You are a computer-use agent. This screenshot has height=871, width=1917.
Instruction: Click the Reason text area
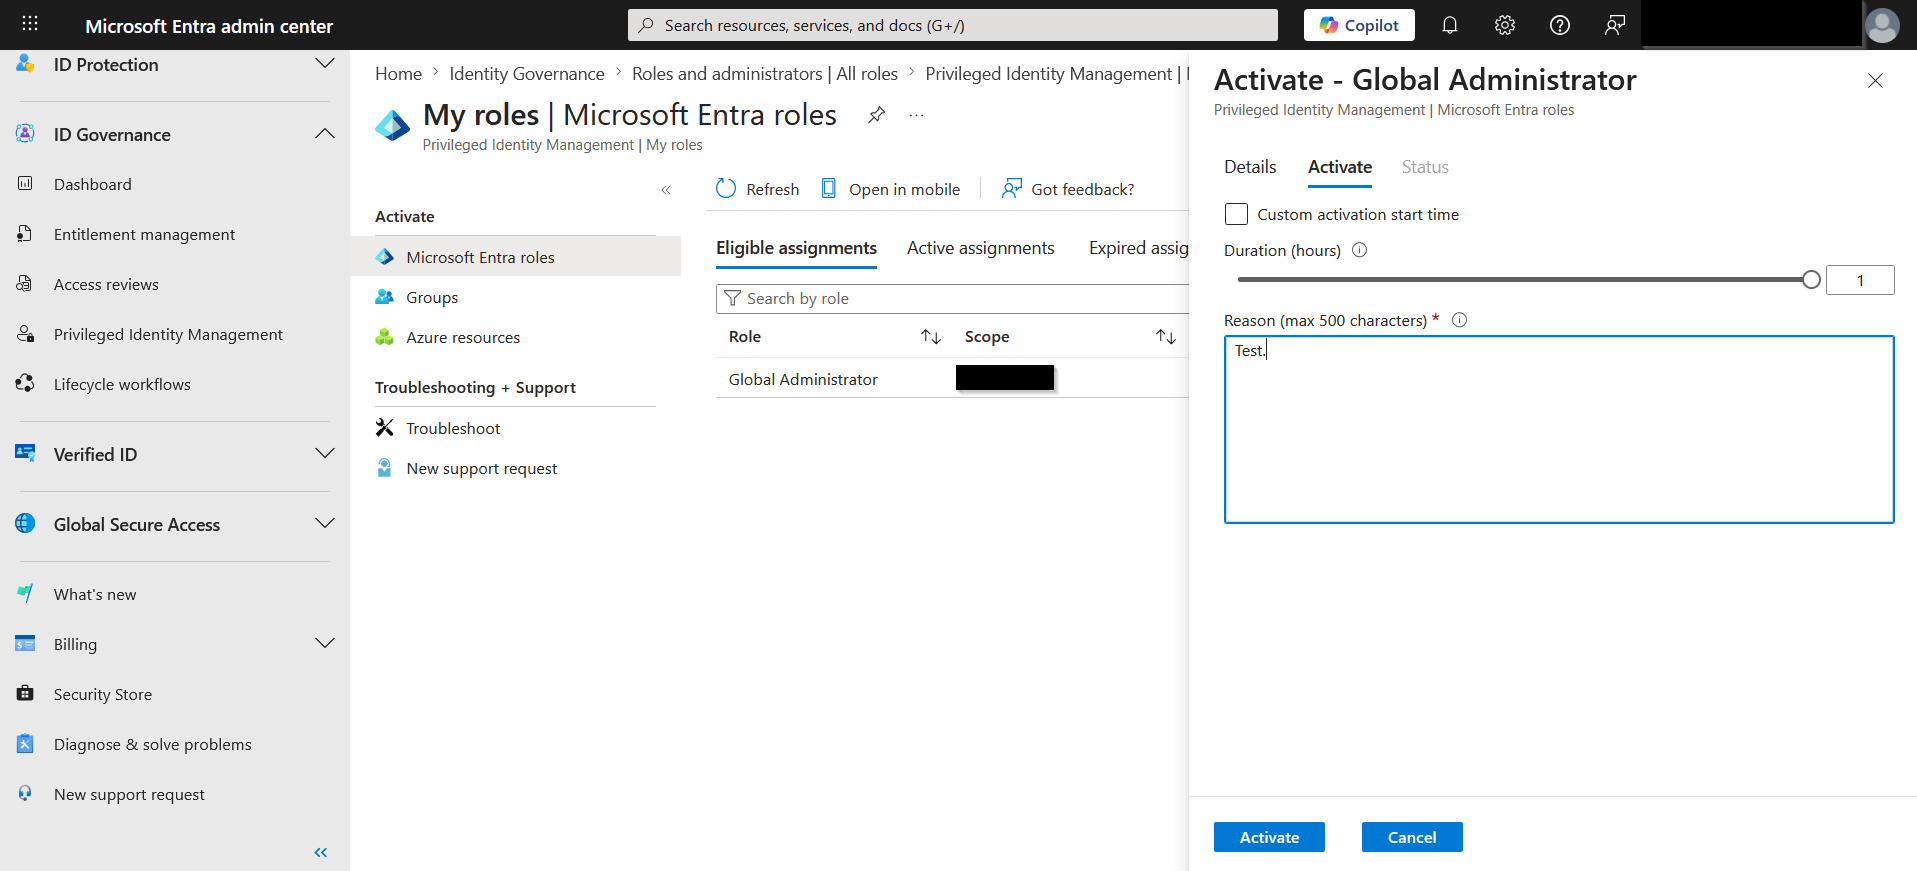click(1559, 429)
